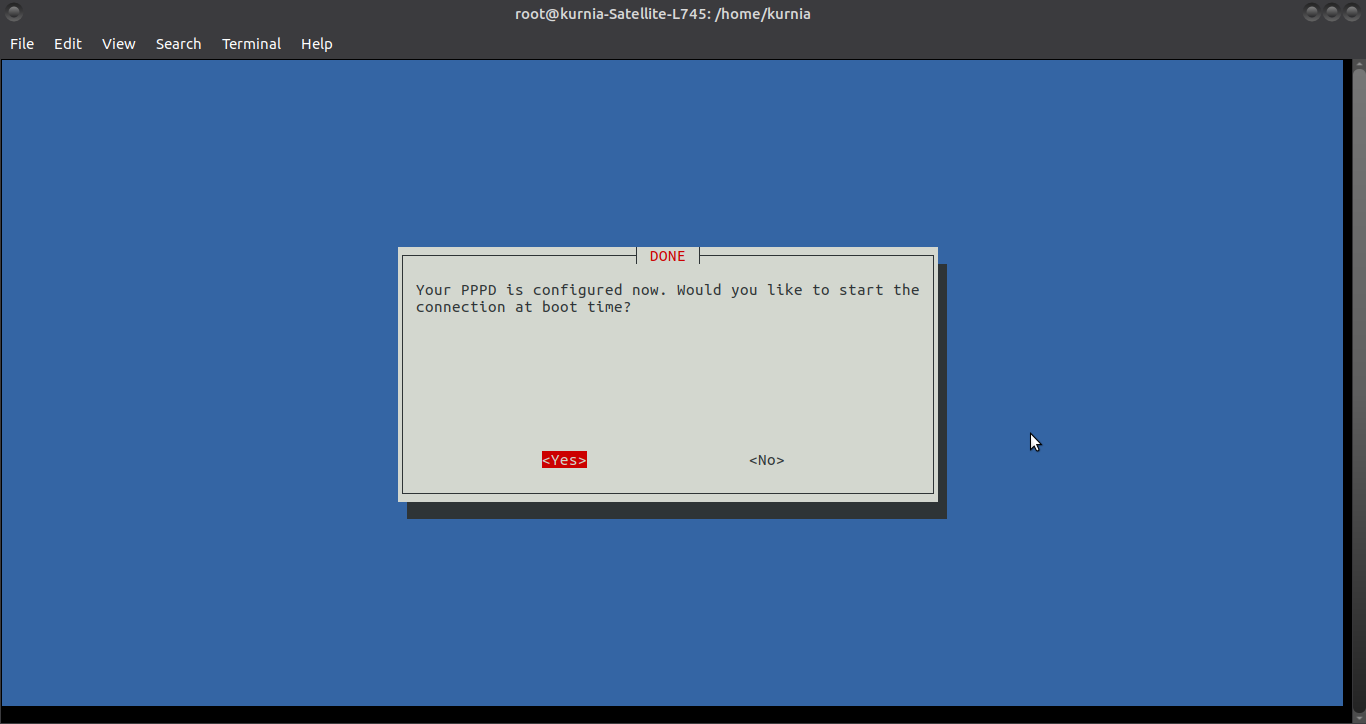This screenshot has height=724, width=1366.
Task: Open the File menu
Action: pos(21,43)
